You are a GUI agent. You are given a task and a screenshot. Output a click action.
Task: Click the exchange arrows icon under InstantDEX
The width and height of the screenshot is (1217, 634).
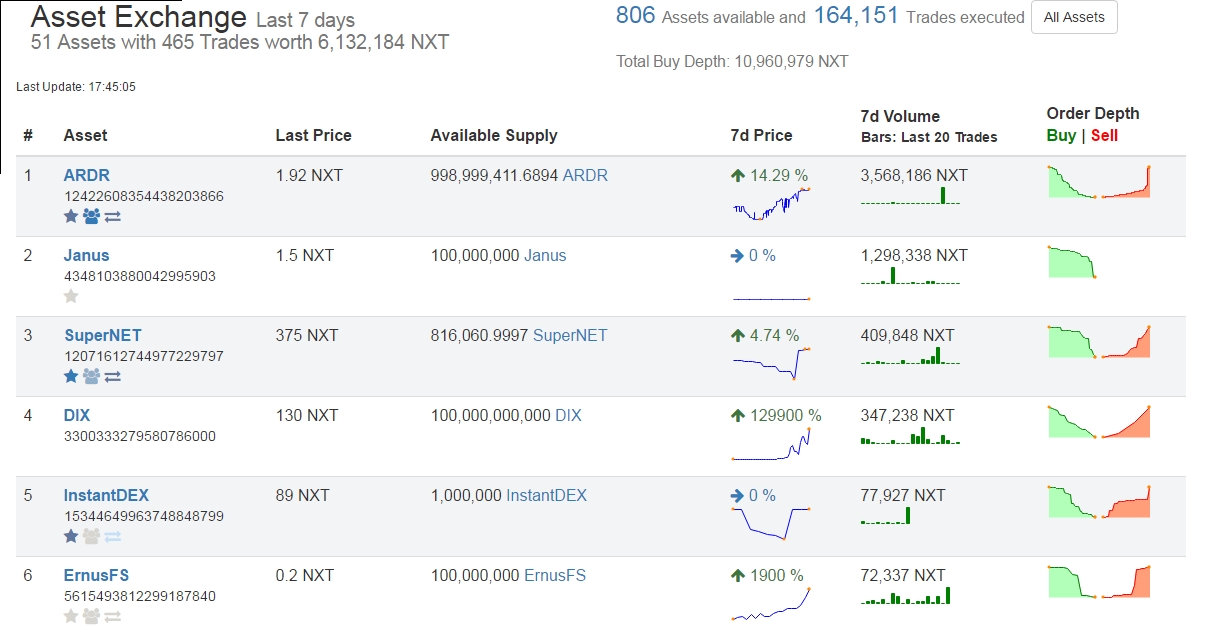tap(113, 536)
